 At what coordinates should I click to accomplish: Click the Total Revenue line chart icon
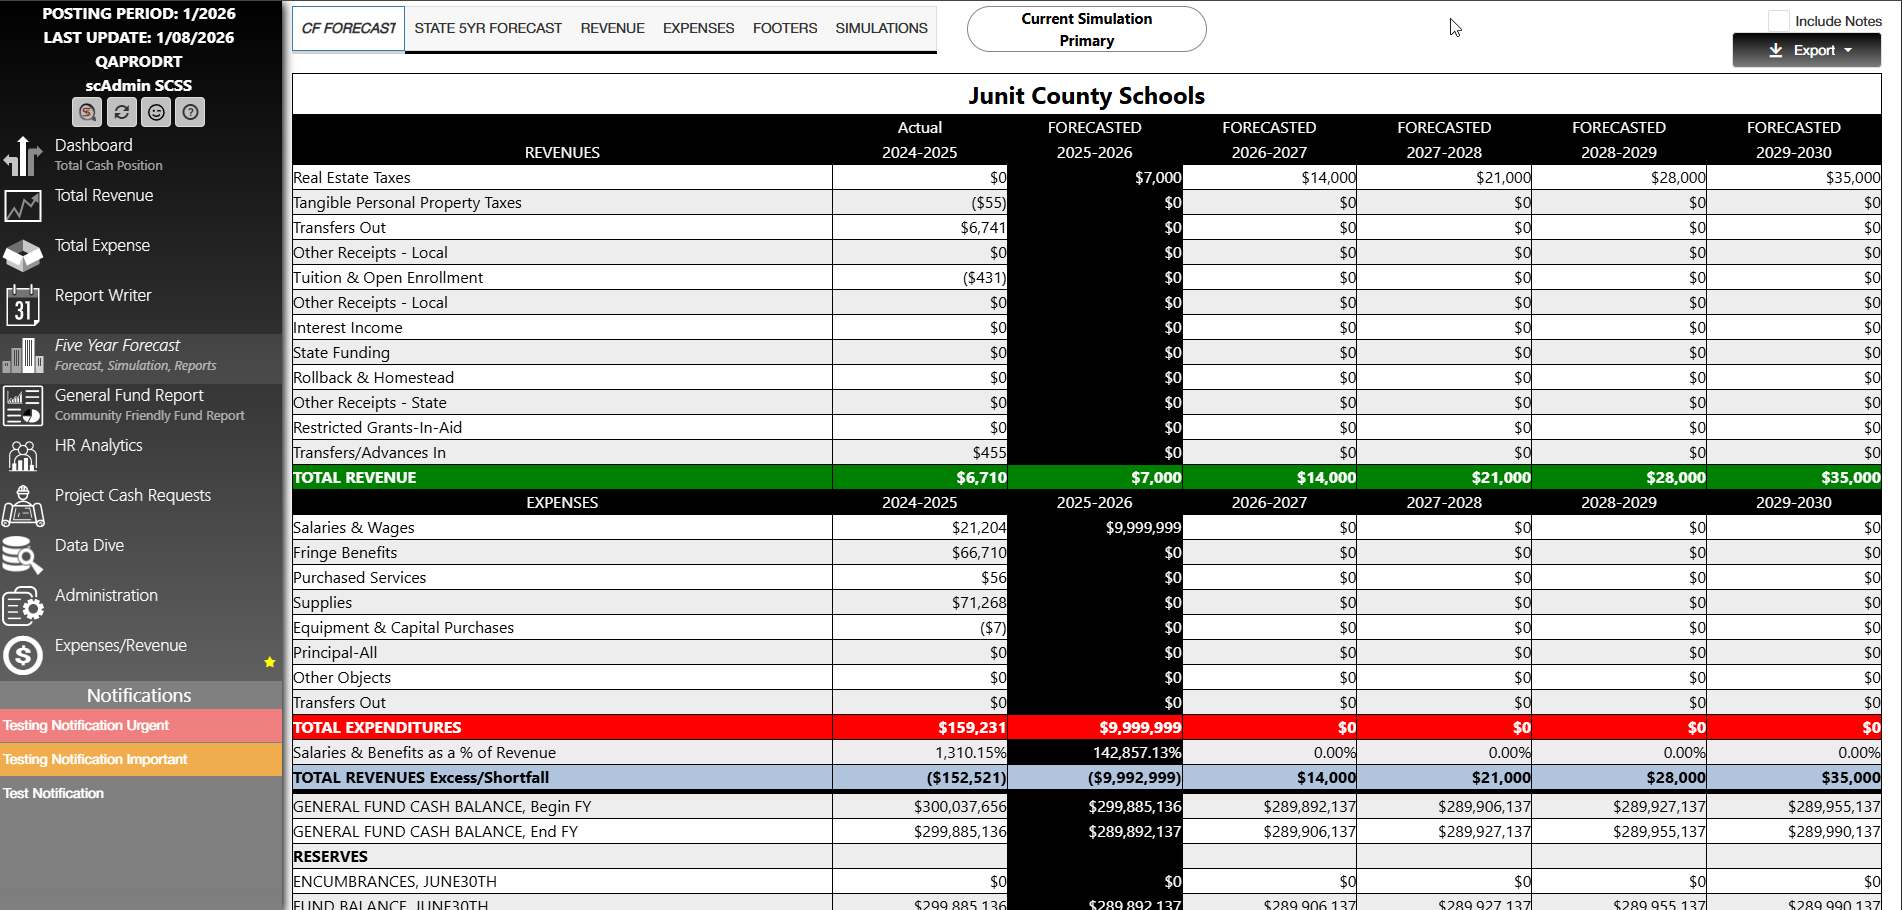pyautogui.click(x=23, y=206)
